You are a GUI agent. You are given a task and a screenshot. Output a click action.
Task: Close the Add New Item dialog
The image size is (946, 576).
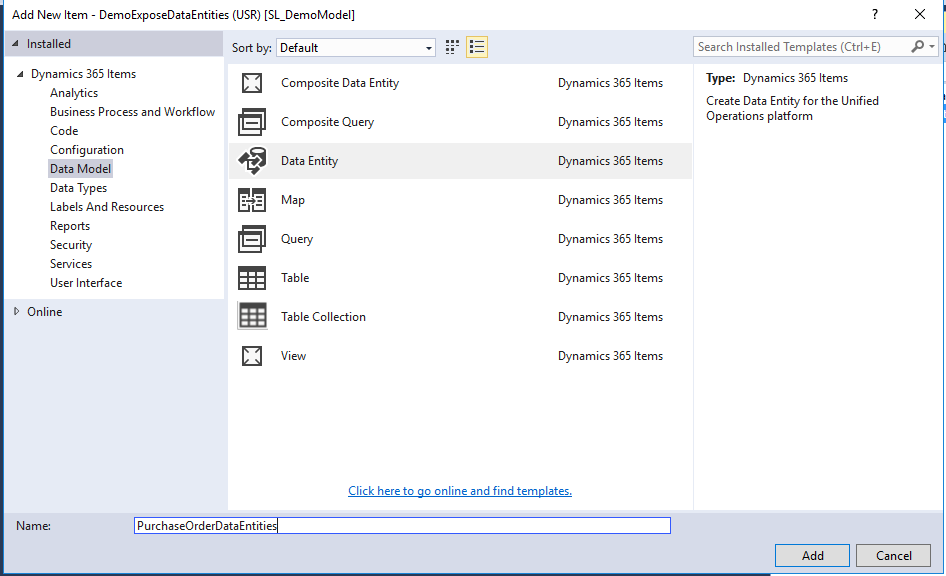[x=919, y=14]
